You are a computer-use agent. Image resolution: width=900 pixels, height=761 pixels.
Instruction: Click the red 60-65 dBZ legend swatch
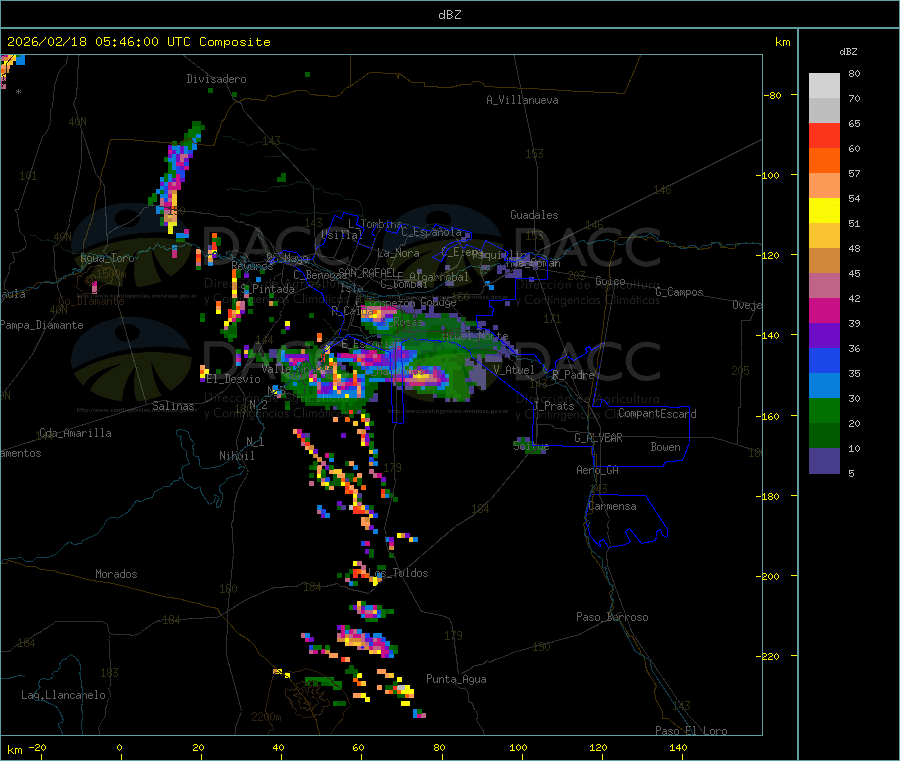pyautogui.click(x=824, y=136)
